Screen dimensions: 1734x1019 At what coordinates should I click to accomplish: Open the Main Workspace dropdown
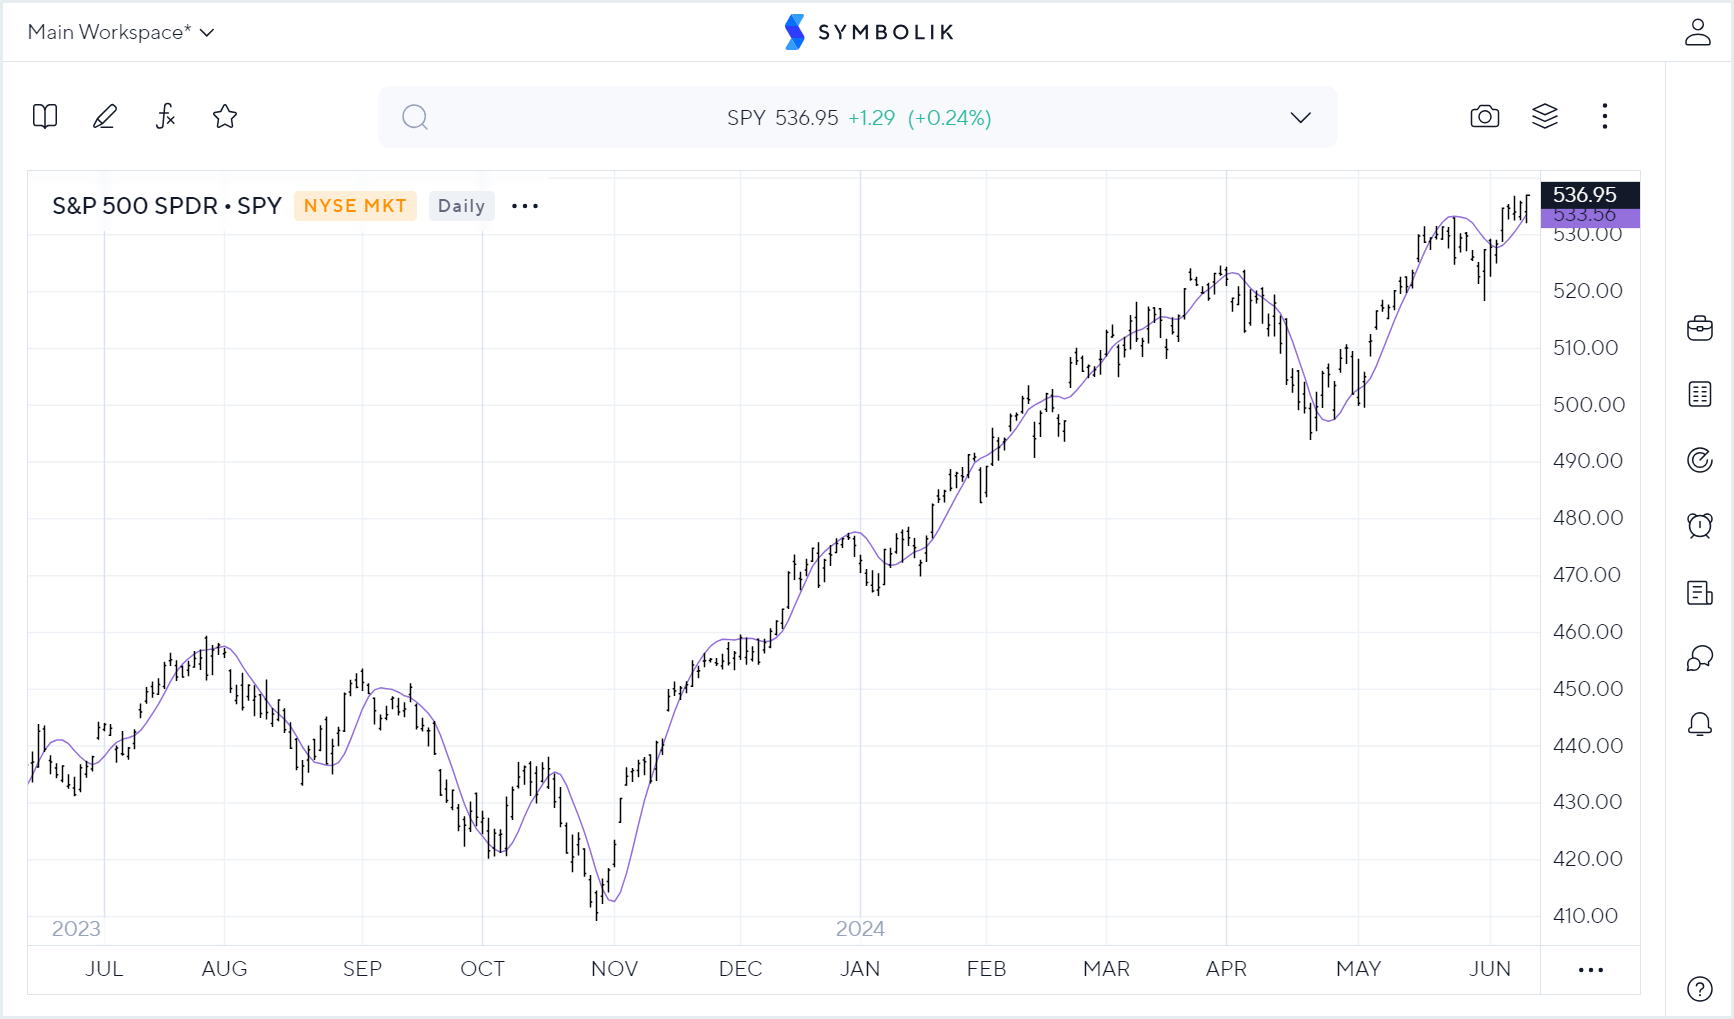point(121,32)
